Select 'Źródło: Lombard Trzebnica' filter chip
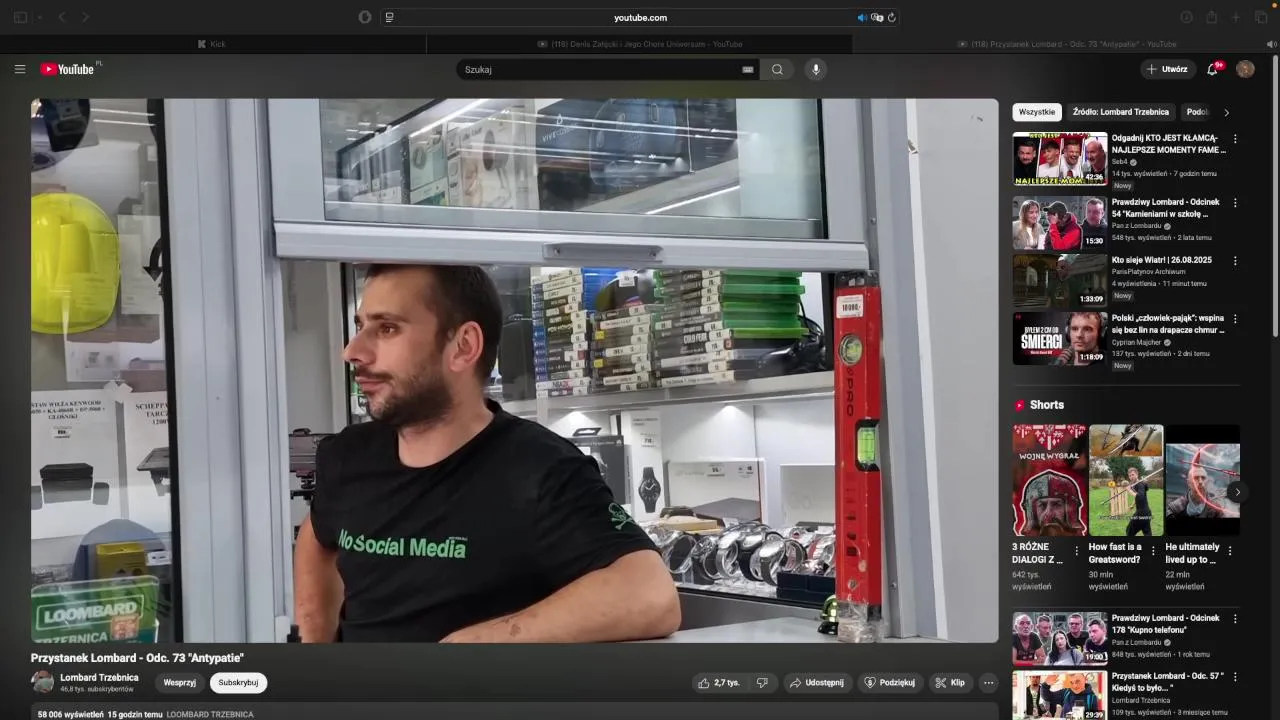Viewport: 1280px width, 720px height. point(1121,112)
